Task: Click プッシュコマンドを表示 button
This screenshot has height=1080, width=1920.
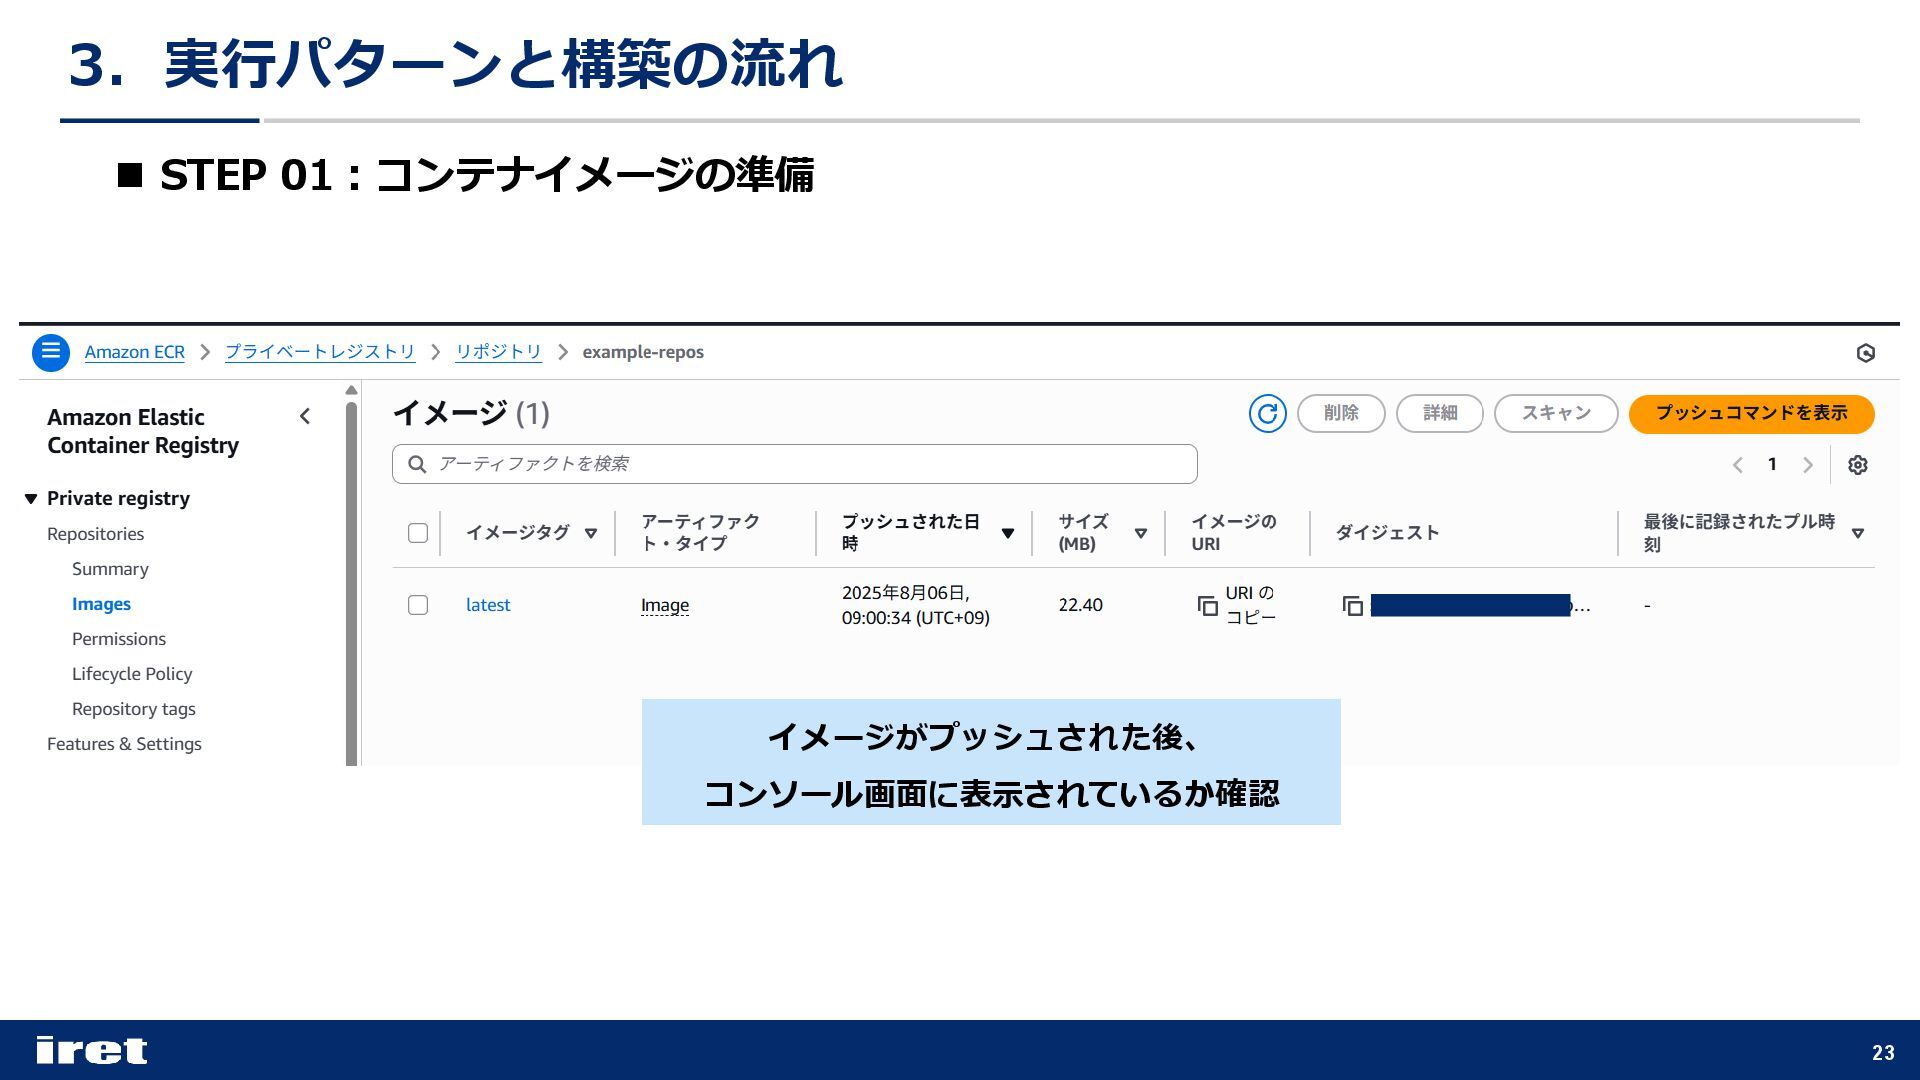Action: [x=1751, y=413]
